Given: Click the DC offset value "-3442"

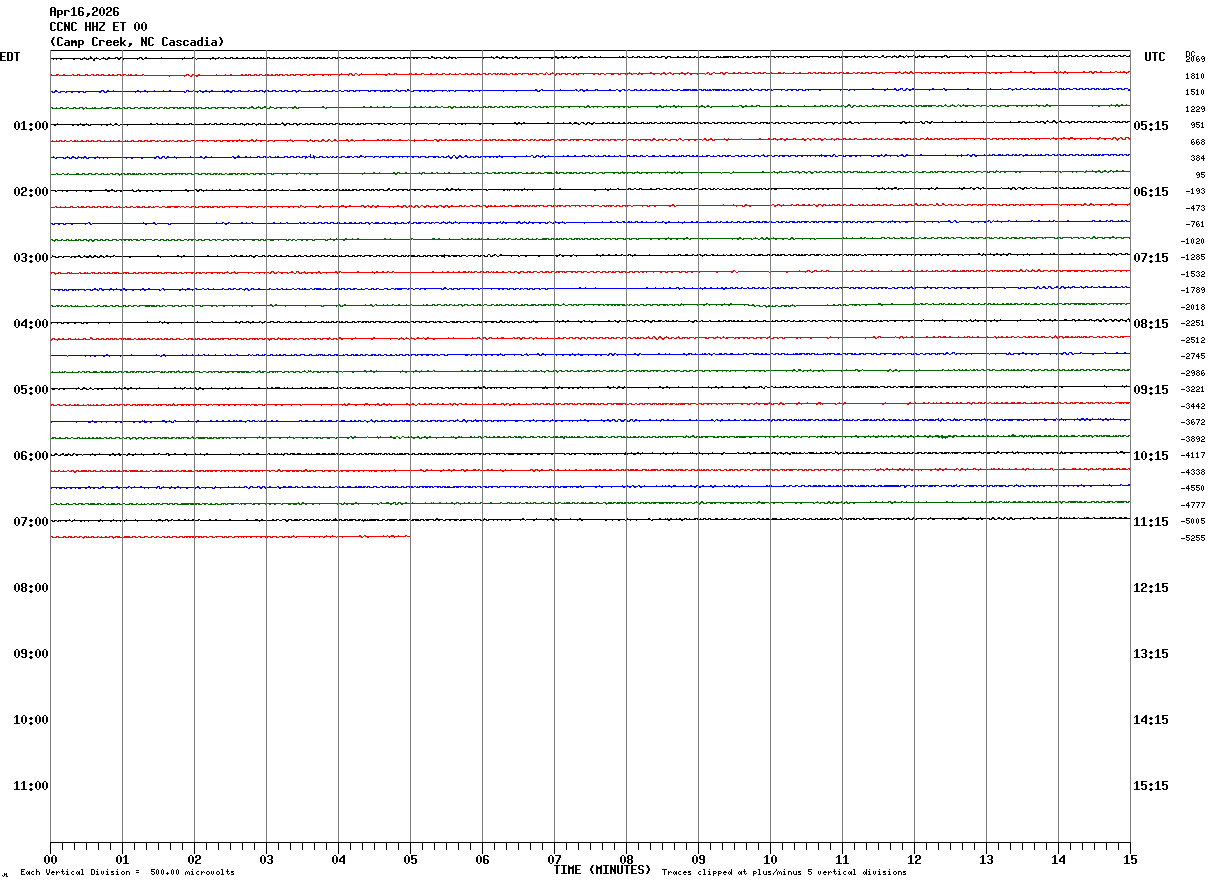Looking at the screenshot, I should [x=1193, y=406].
